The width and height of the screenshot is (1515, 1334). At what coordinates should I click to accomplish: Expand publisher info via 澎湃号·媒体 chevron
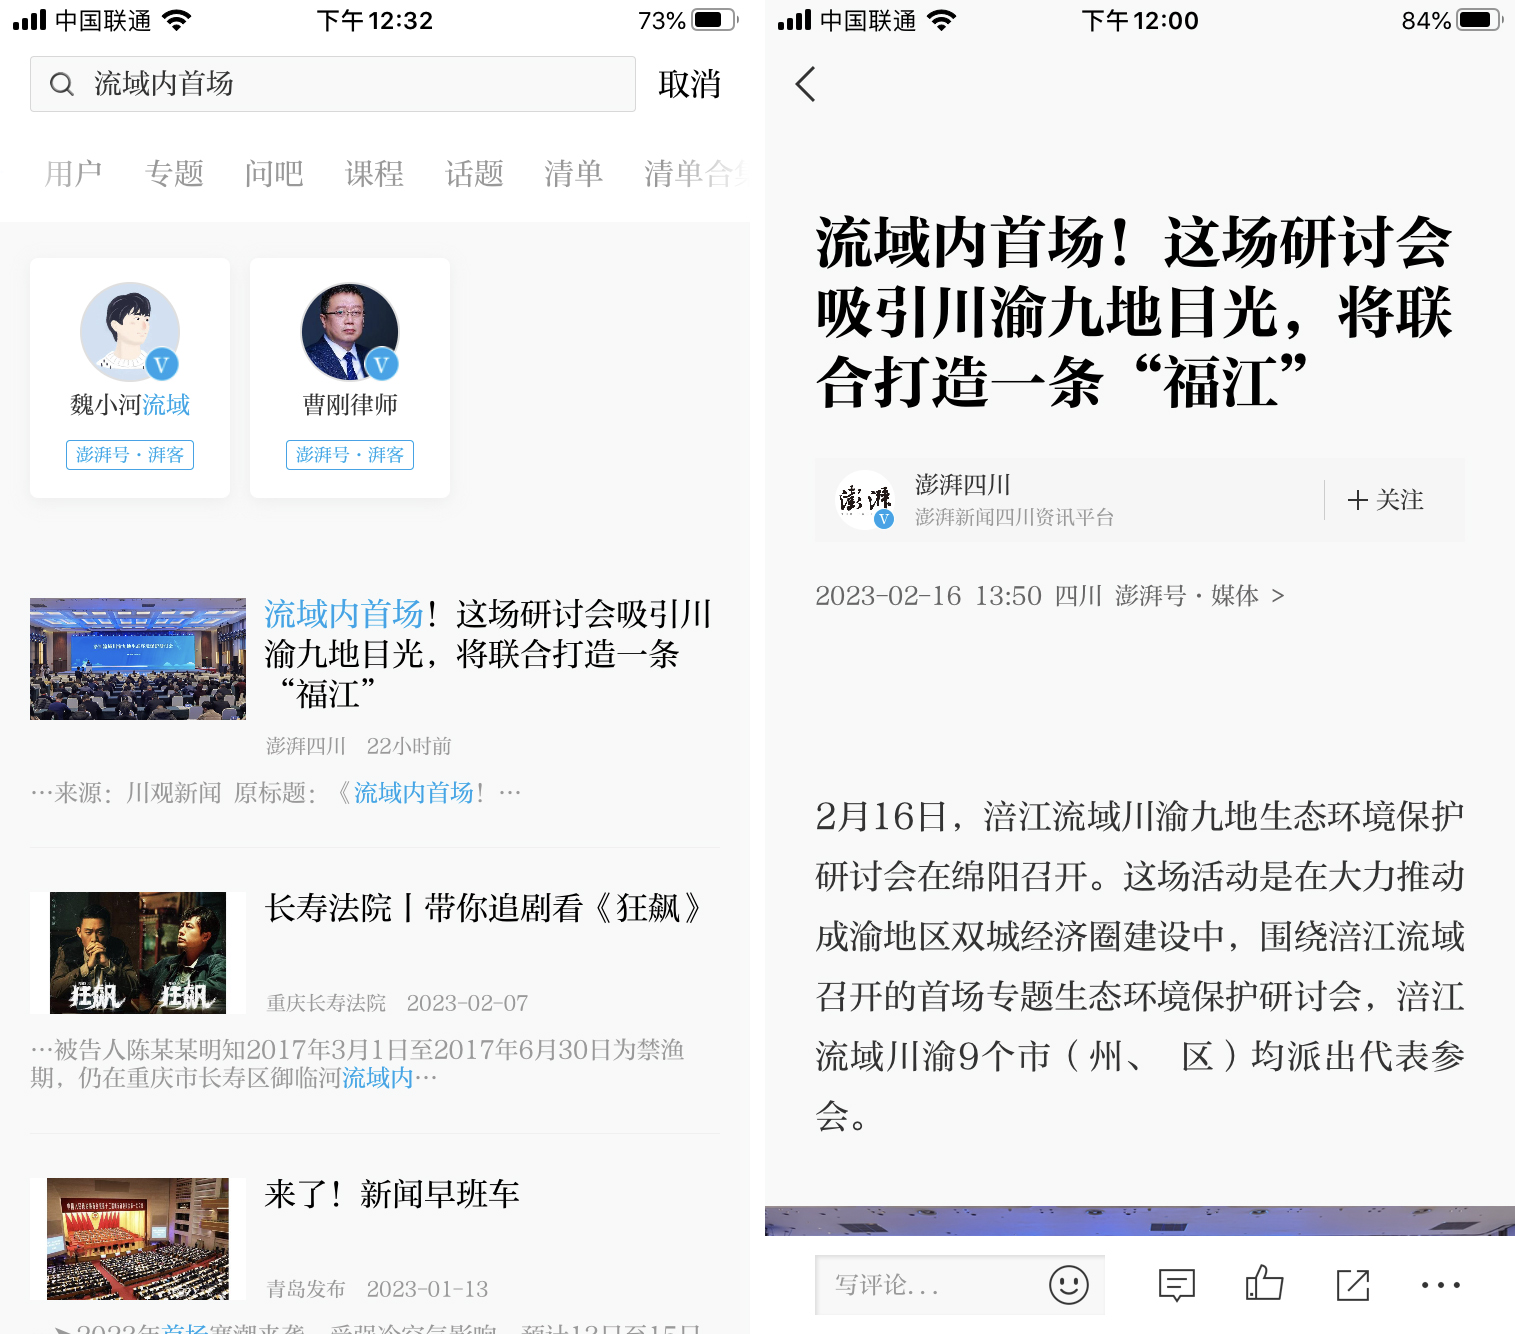click(1277, 595)
